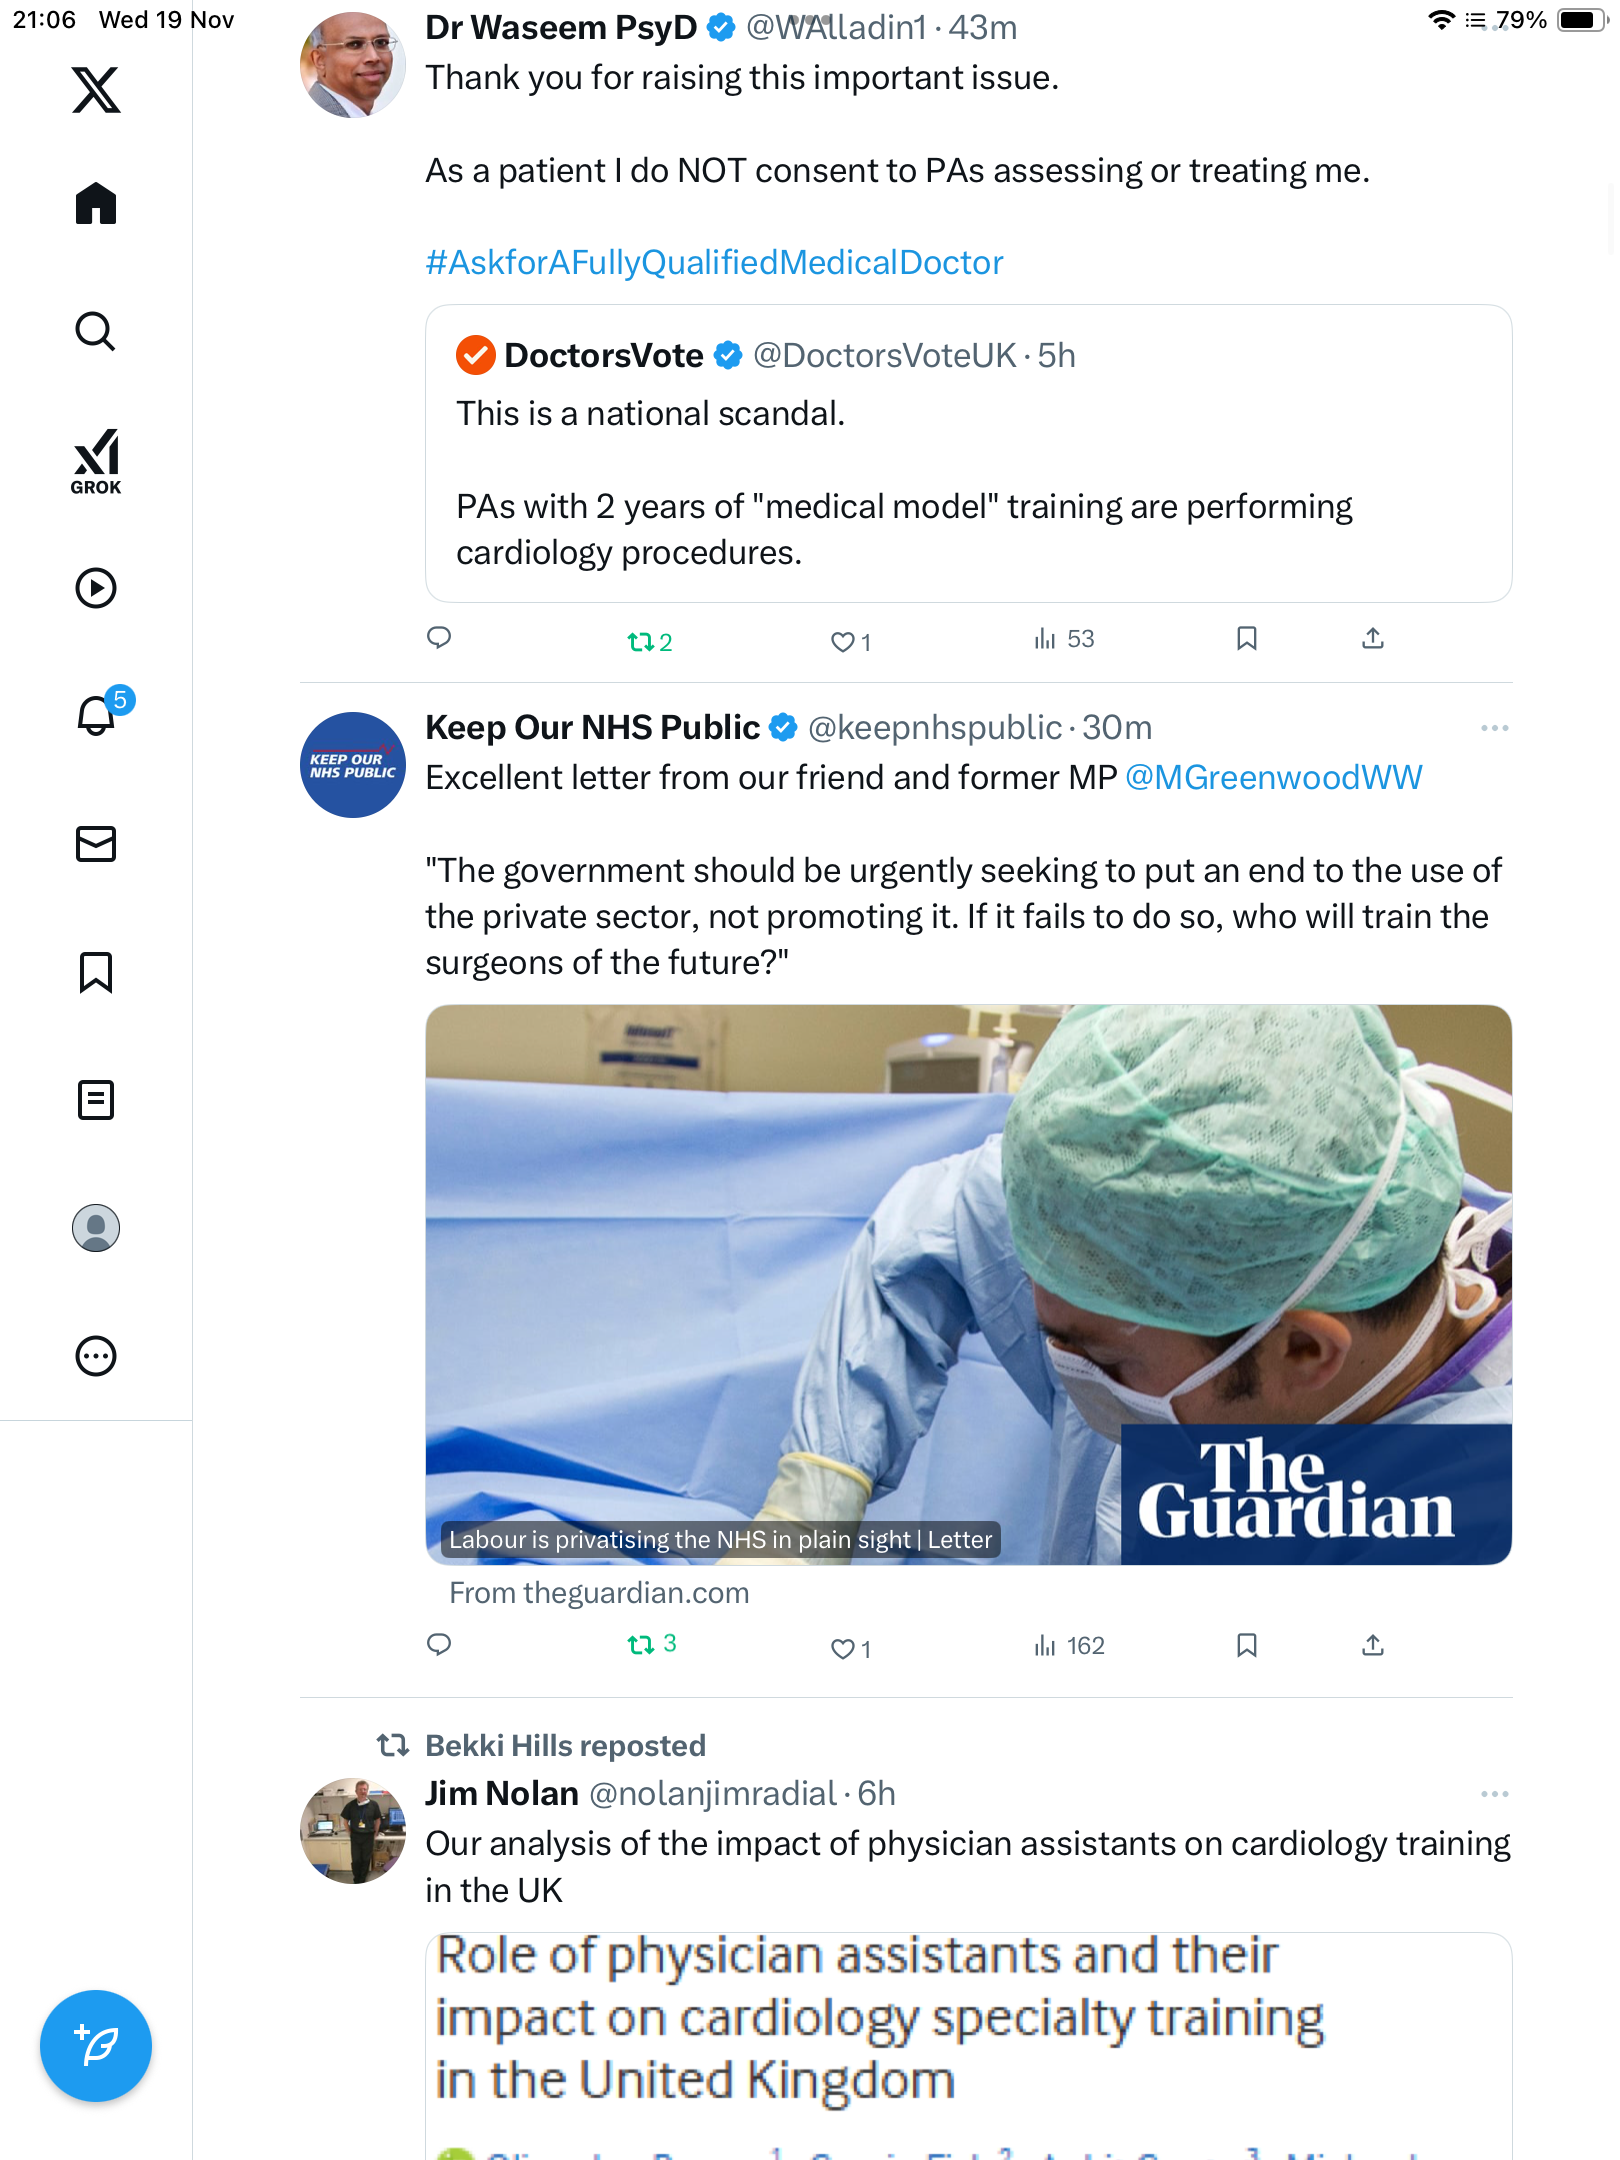
Task: Open the profile page from sidebar
Action: click(96, 1228)
